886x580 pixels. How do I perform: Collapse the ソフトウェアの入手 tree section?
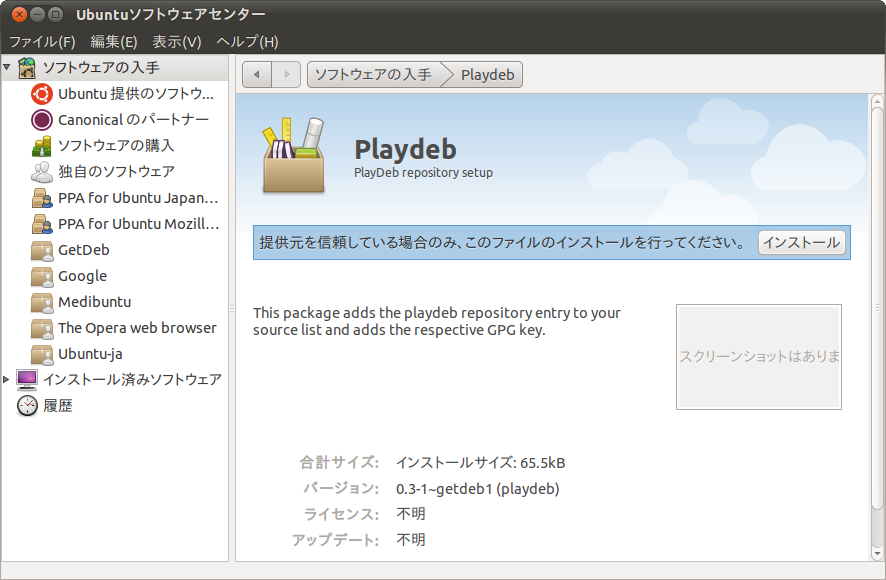[x=7, y=67]
